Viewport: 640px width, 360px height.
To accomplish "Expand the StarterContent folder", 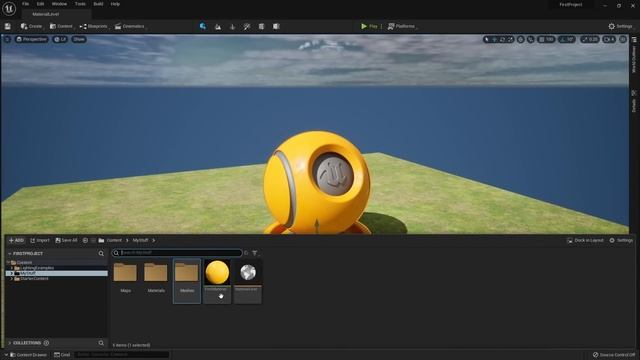I will point(12,279).
